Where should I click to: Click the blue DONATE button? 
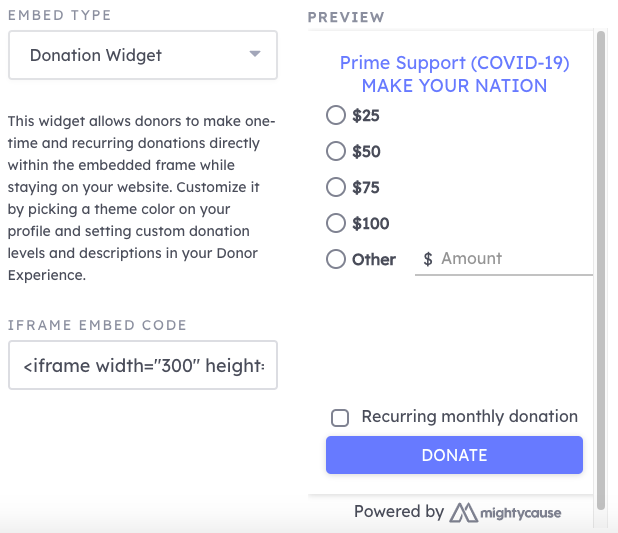click(x=454, y=455)
